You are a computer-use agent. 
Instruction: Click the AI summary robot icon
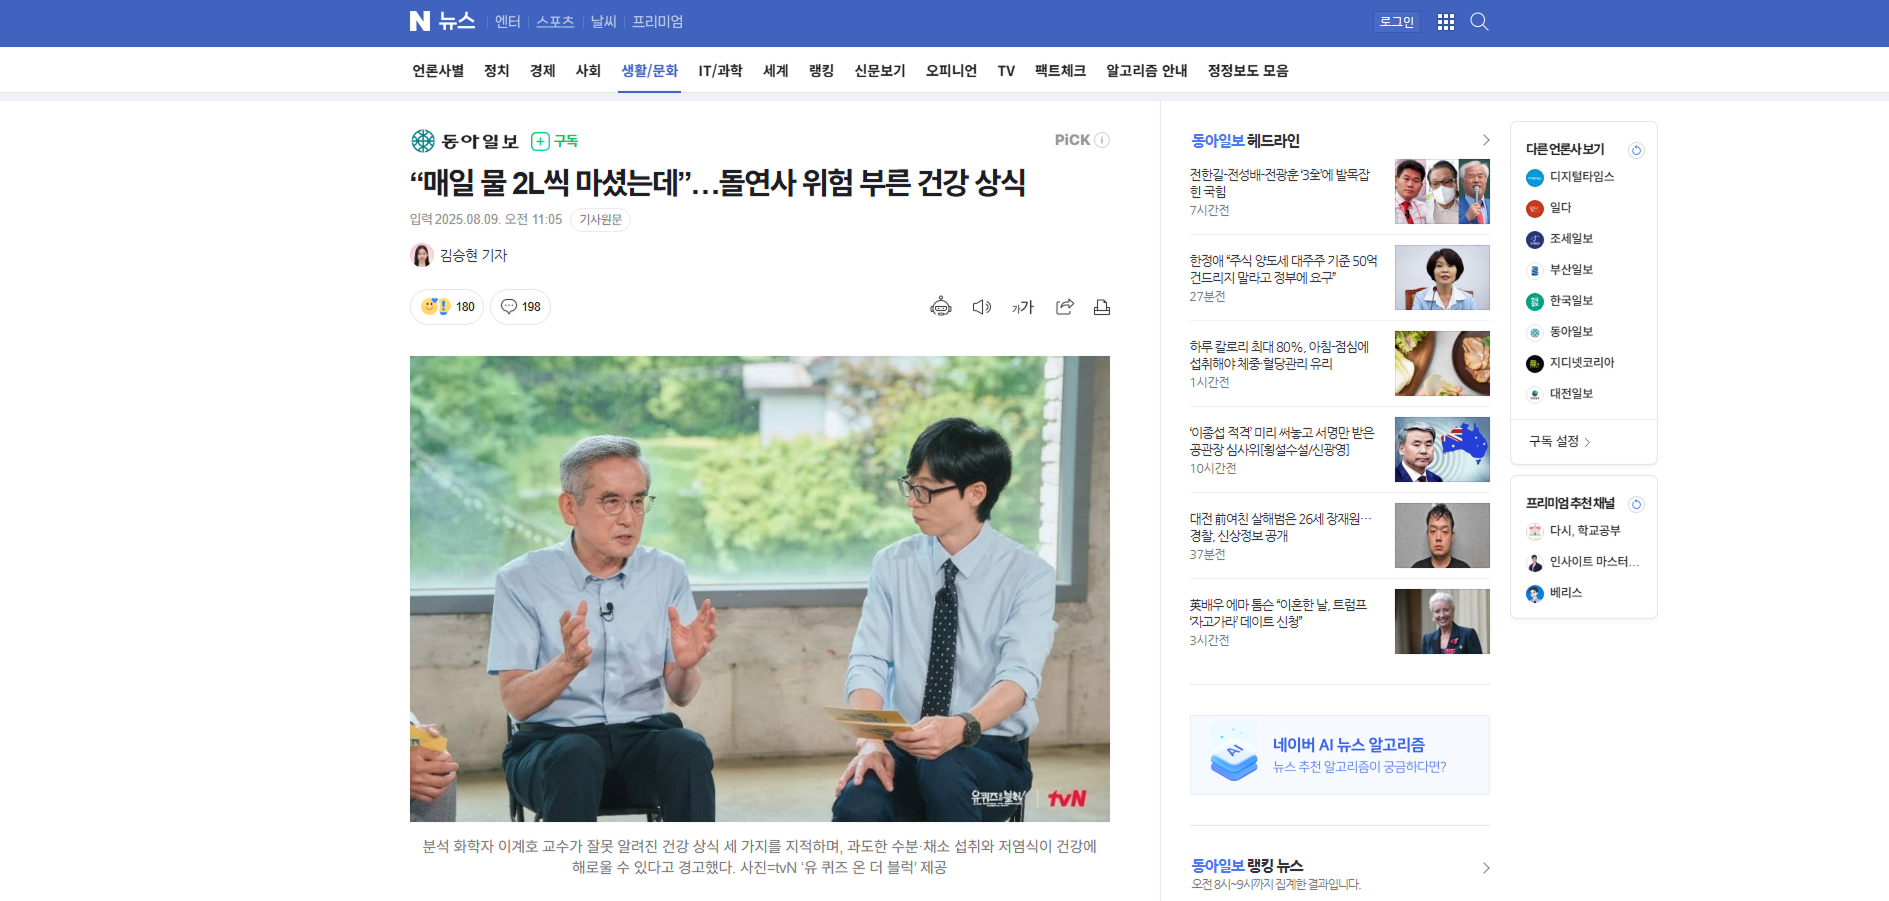click(x=940, y=307)
